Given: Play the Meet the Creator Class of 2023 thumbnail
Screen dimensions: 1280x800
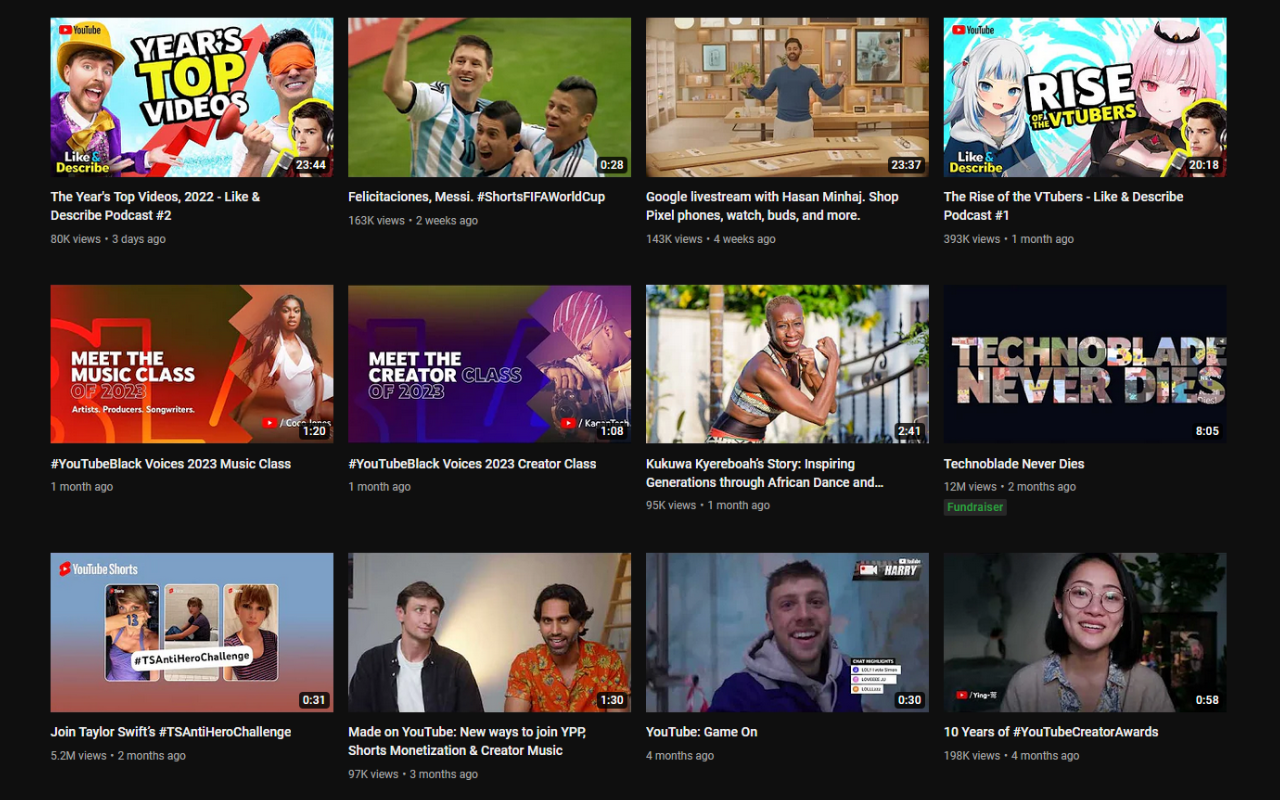Looking at the screenshot, I should (489, 364).
